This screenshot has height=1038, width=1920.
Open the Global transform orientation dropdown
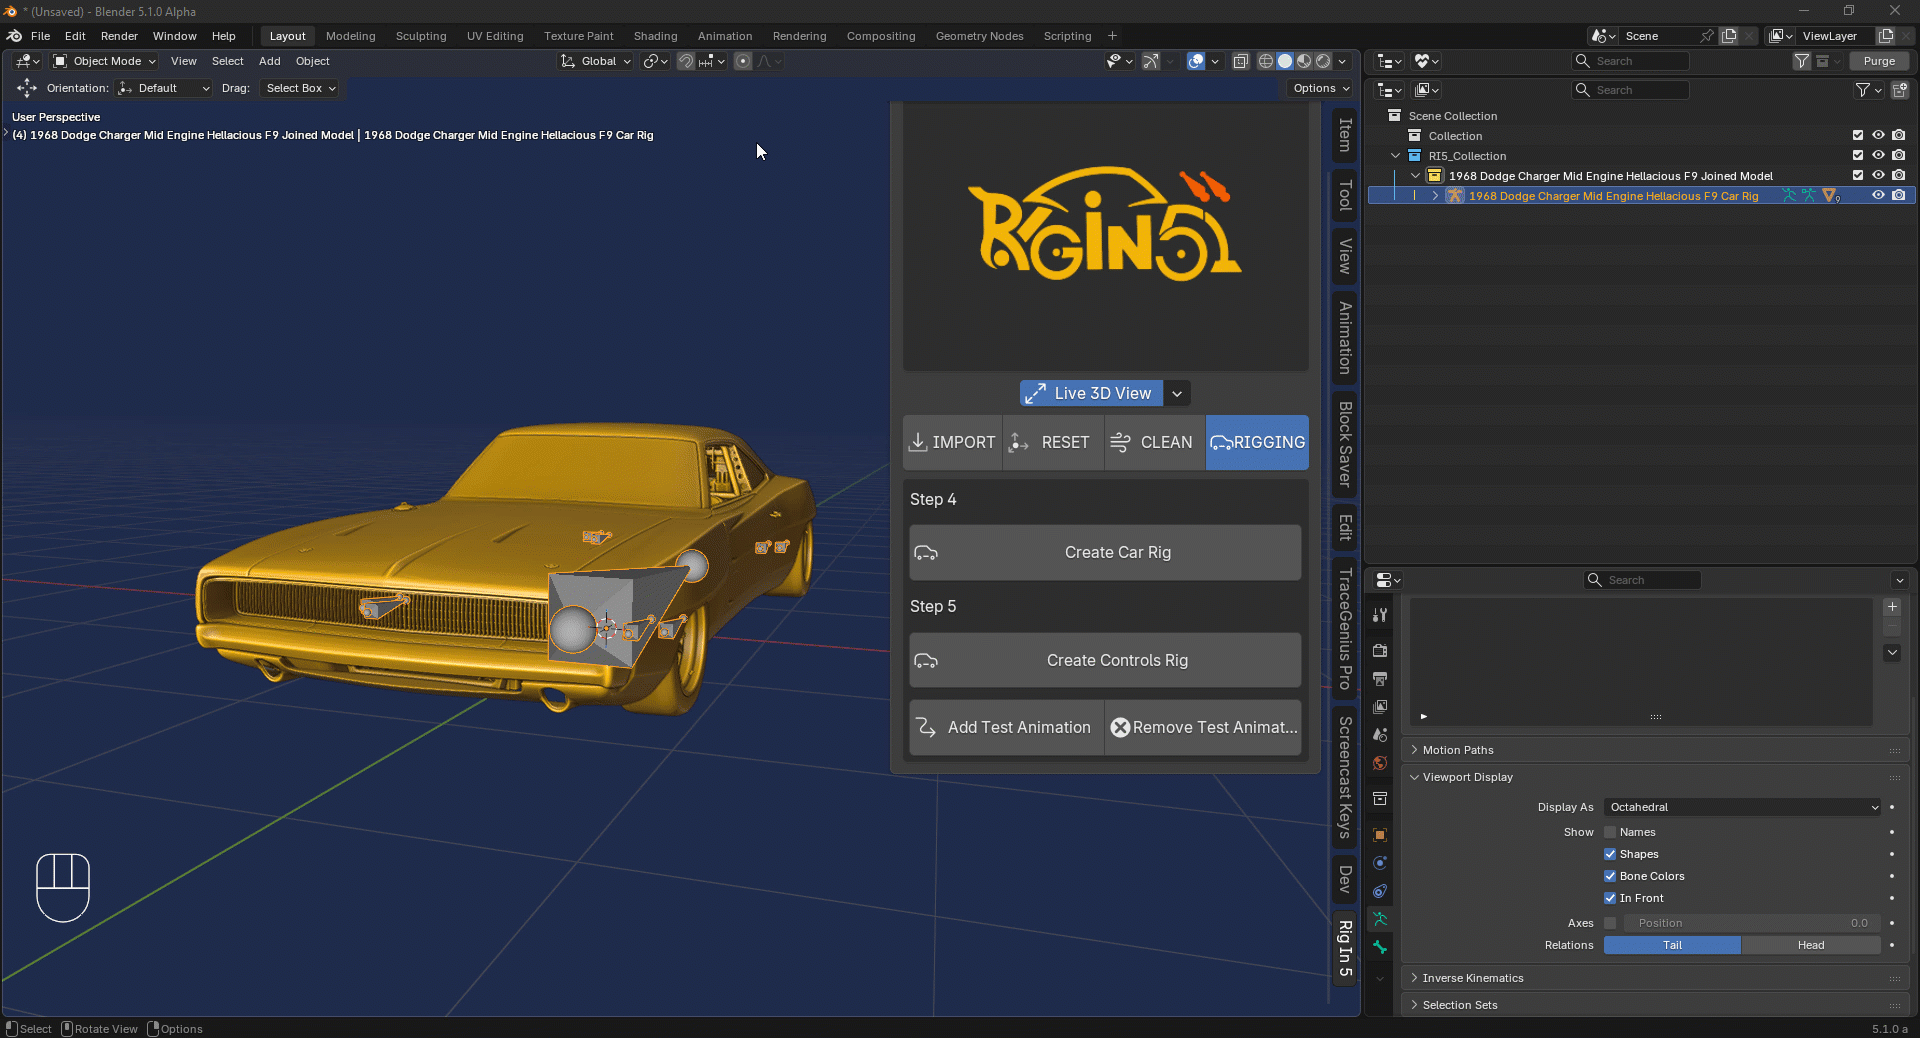596,61
